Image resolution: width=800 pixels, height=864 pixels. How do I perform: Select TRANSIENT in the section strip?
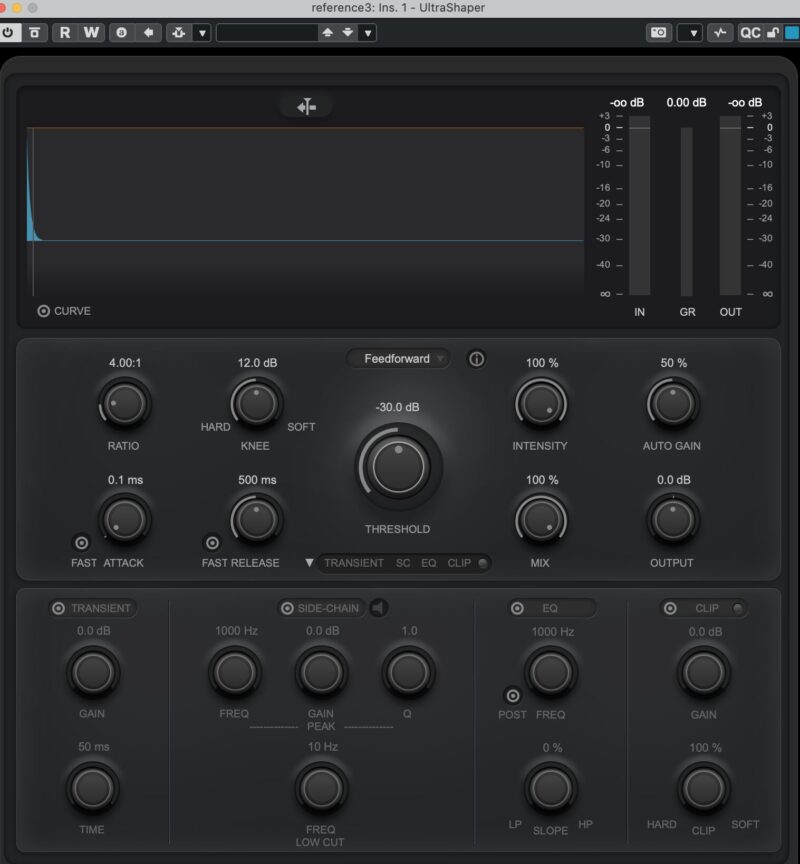[354, 563]
